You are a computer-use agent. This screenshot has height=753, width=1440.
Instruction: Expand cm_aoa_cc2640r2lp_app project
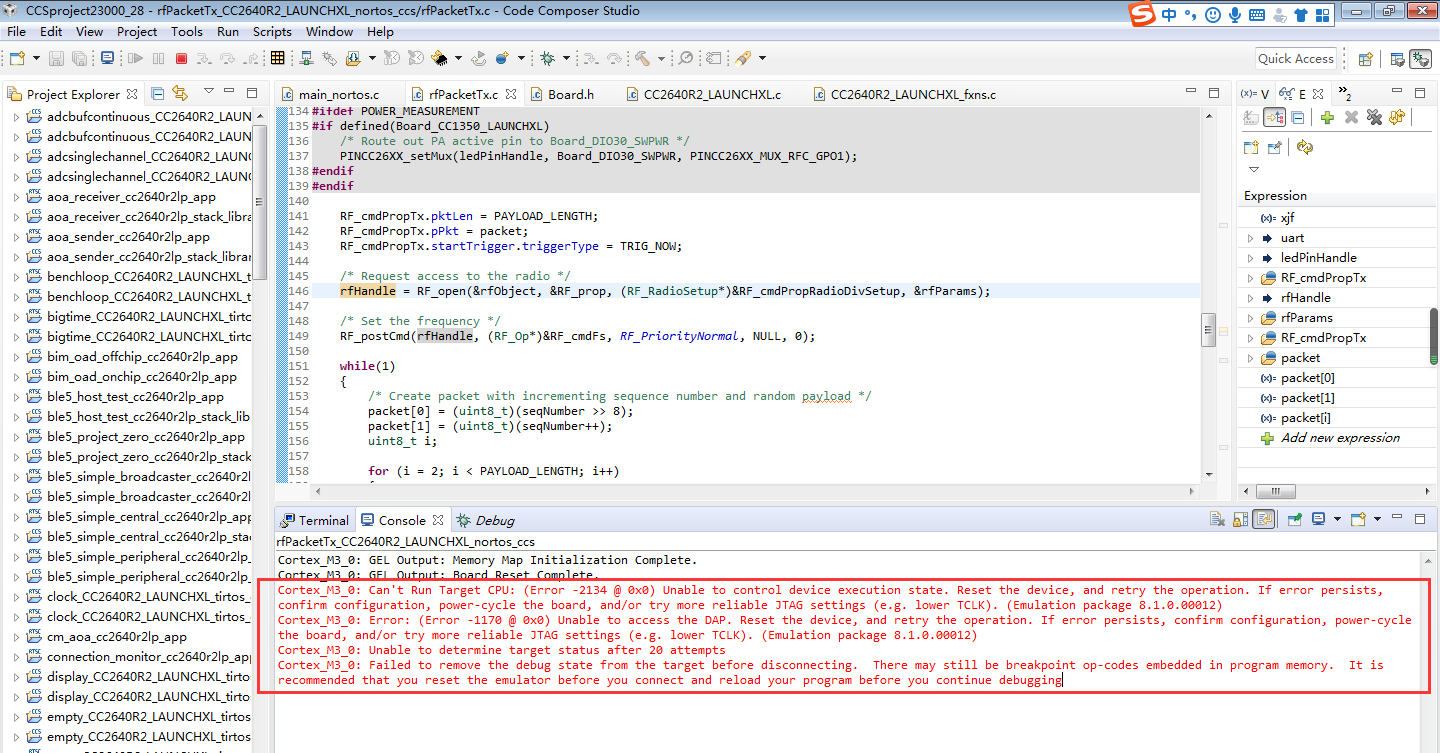pyautogui.click(x=16, y=637)
